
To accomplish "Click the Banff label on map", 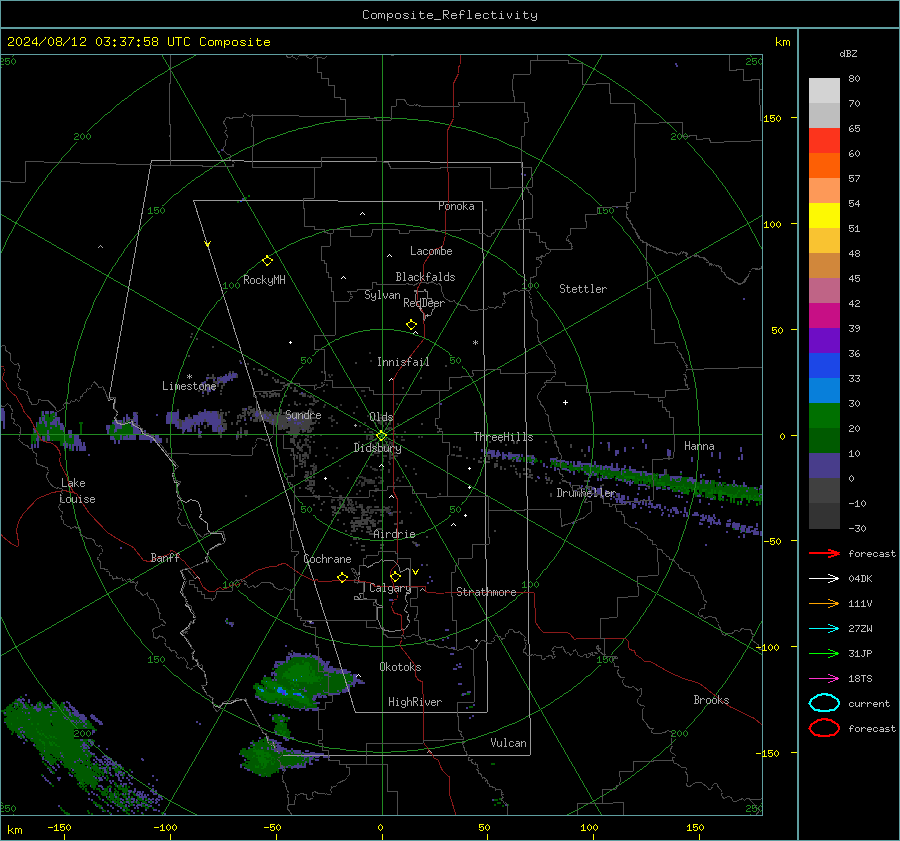I will pos(165,557).
